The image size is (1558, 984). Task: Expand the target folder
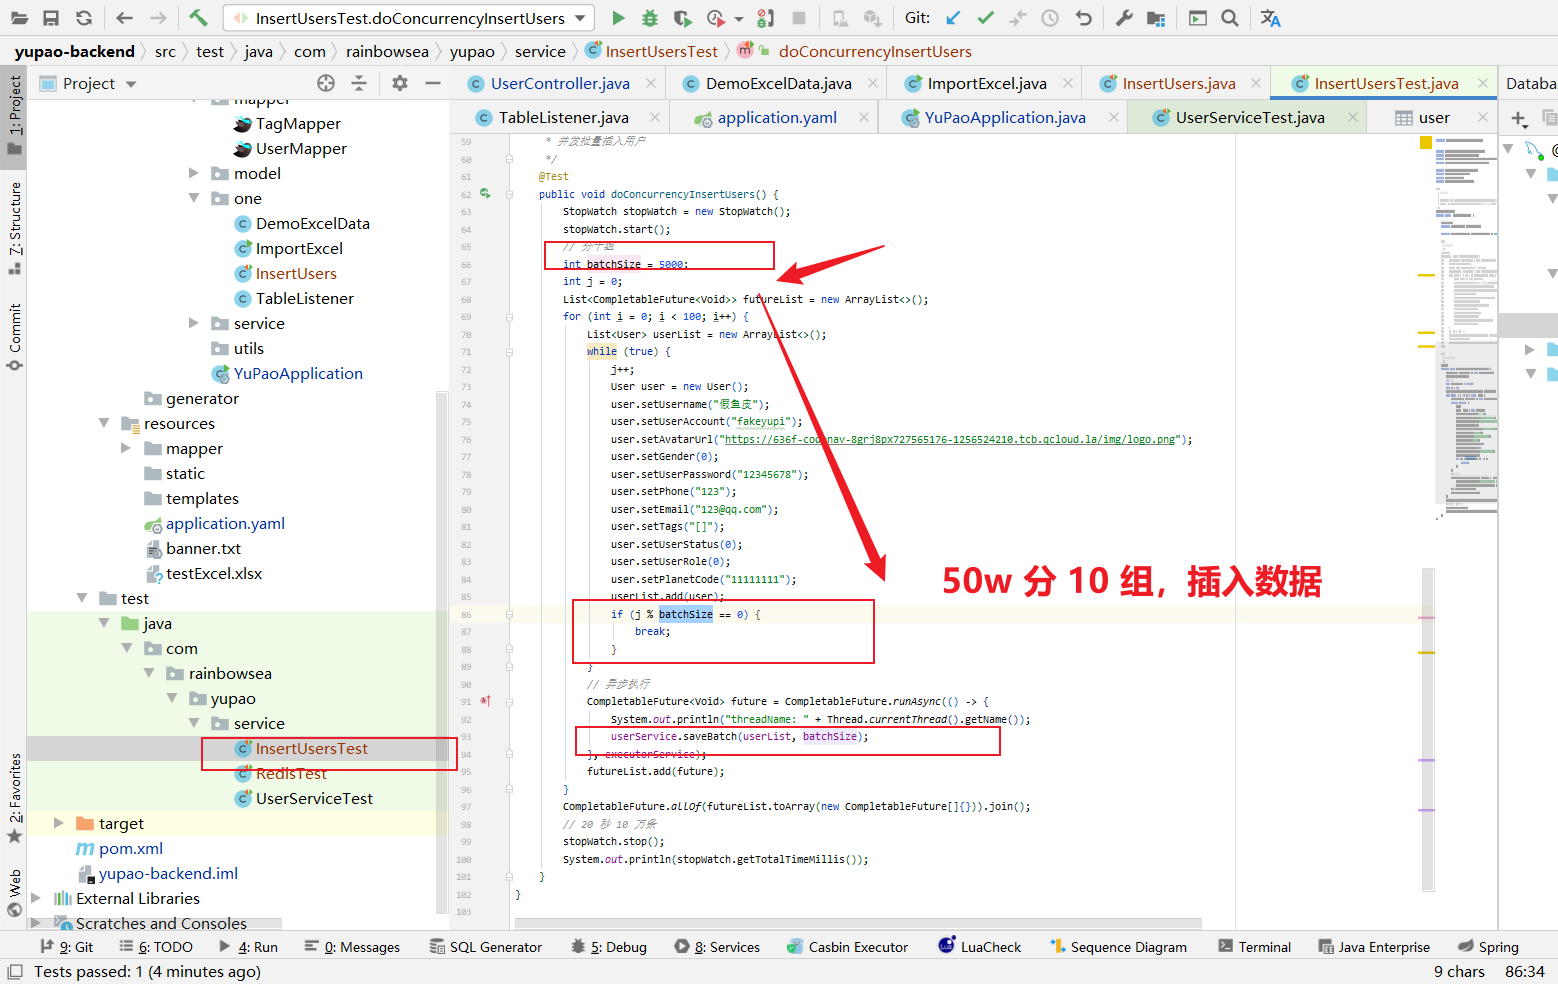pos(58,823)
